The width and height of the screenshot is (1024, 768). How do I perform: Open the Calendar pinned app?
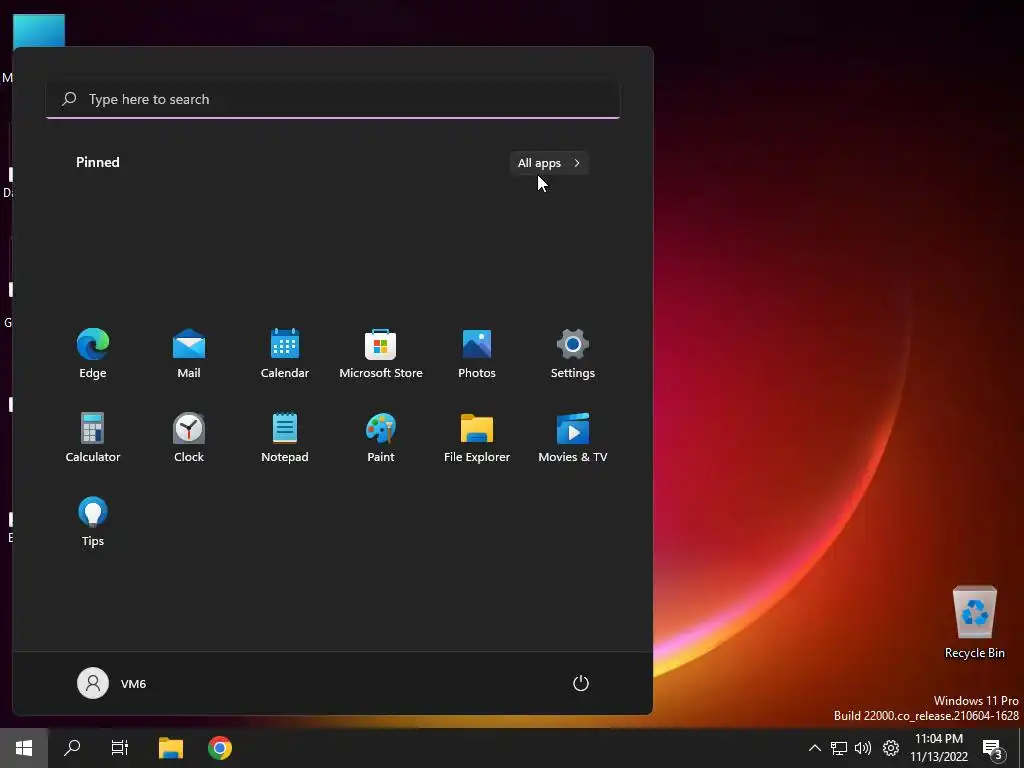pos(285,353)
